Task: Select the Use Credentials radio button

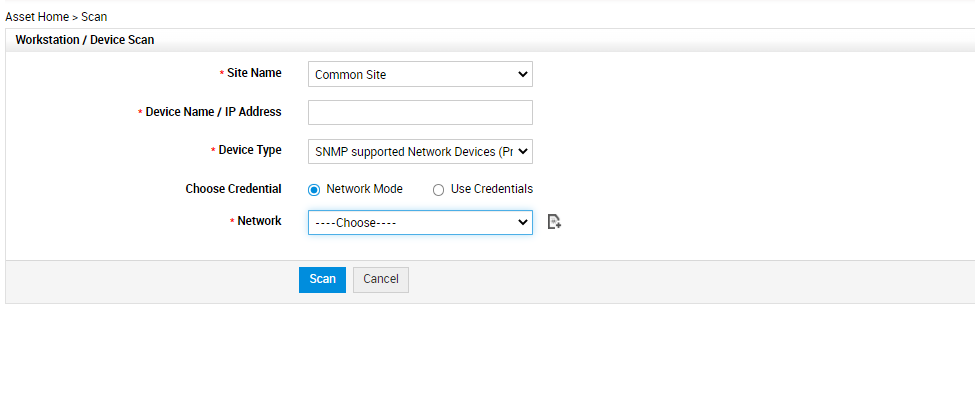Action: (x=438, y=189)
